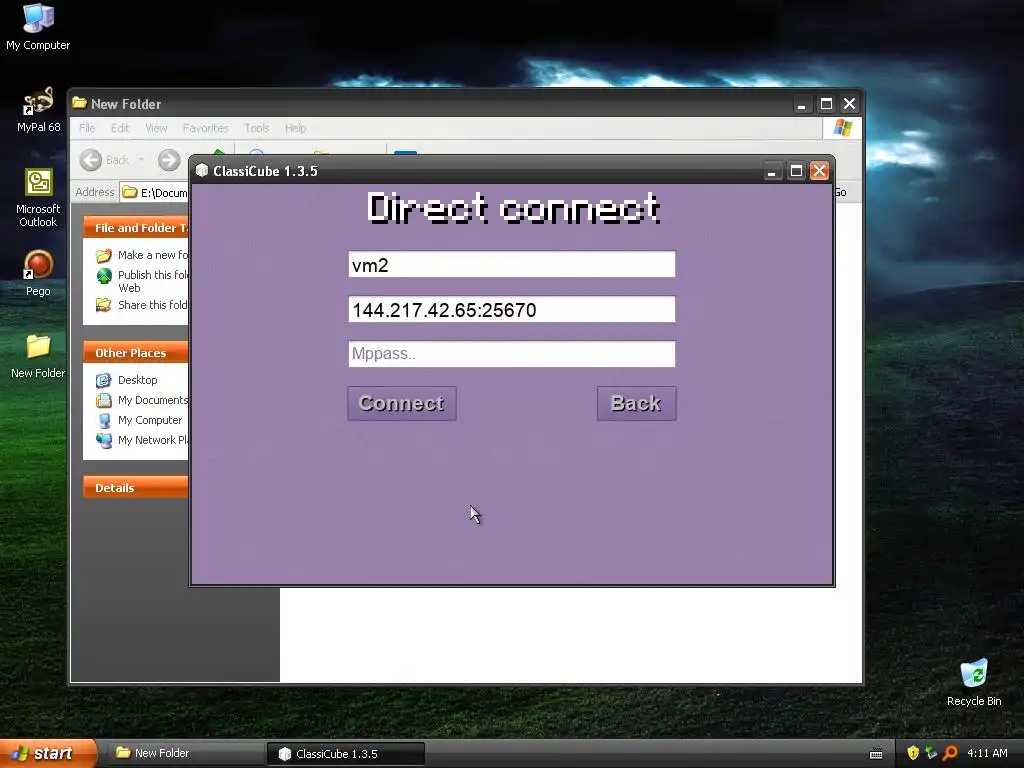This screenshot has width=1024, height=768.
Task: Open the Recycle Bin
Action: (x=974, y=682)
